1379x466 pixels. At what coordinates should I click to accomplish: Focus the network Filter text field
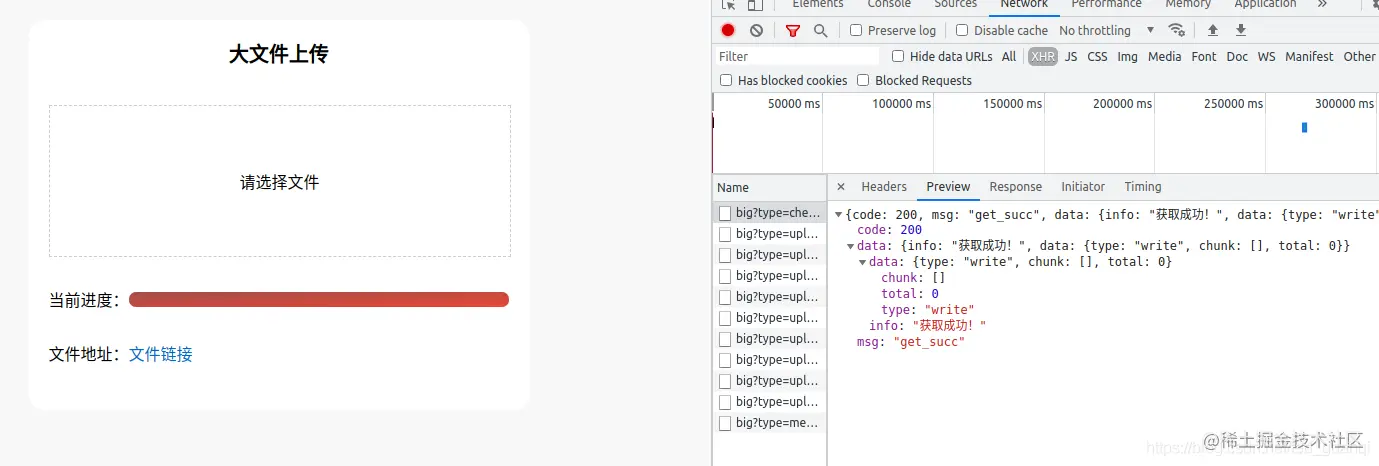click(797, 57)
